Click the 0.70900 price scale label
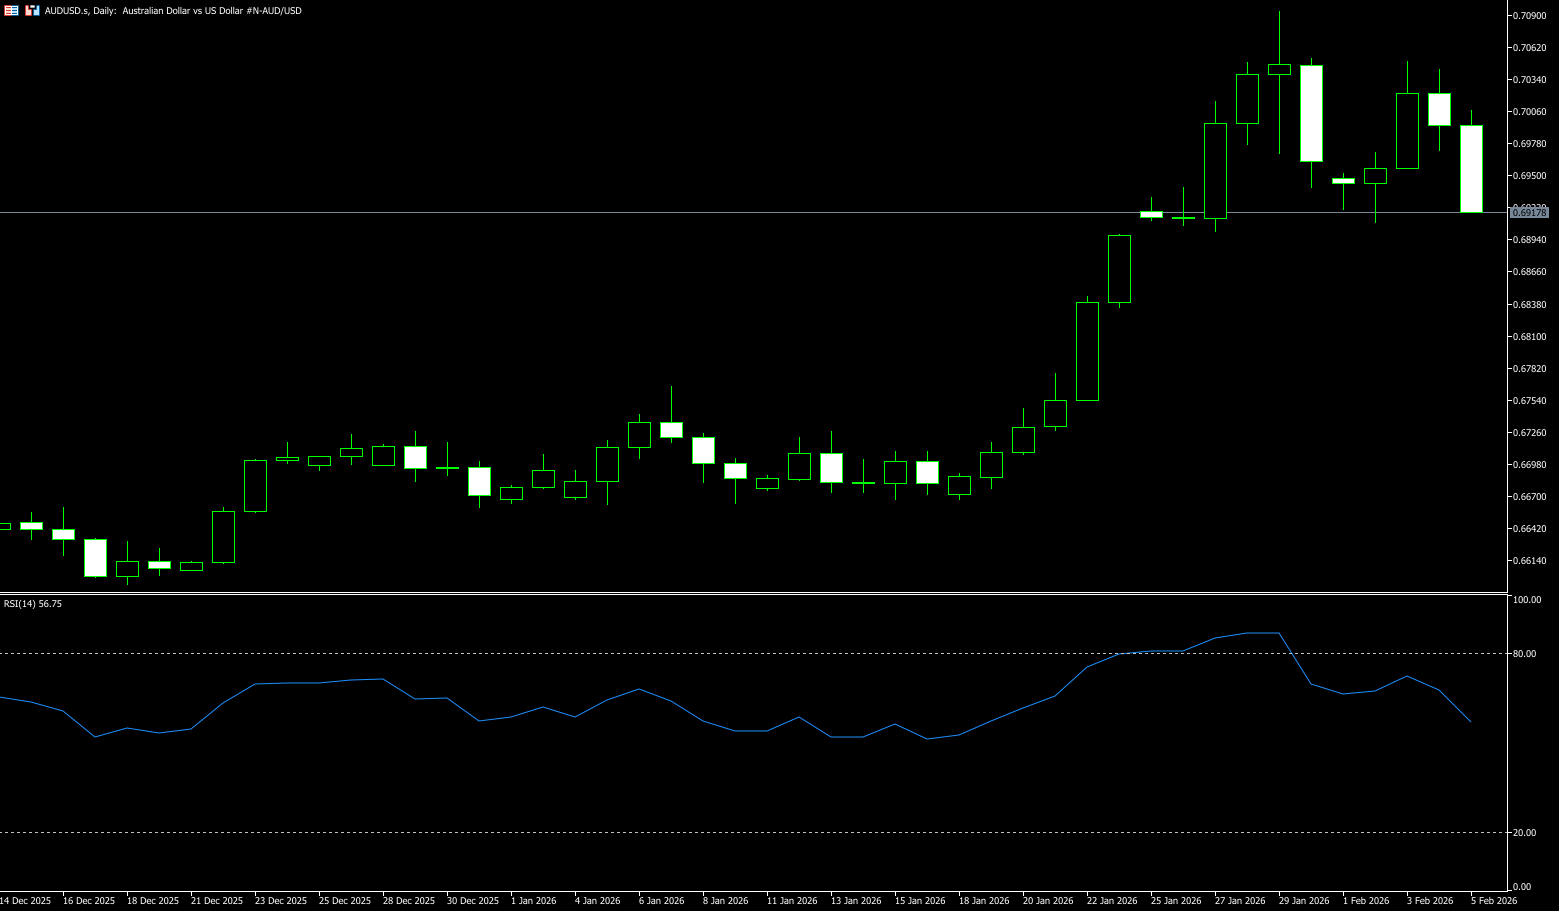 click(1530, 16)
